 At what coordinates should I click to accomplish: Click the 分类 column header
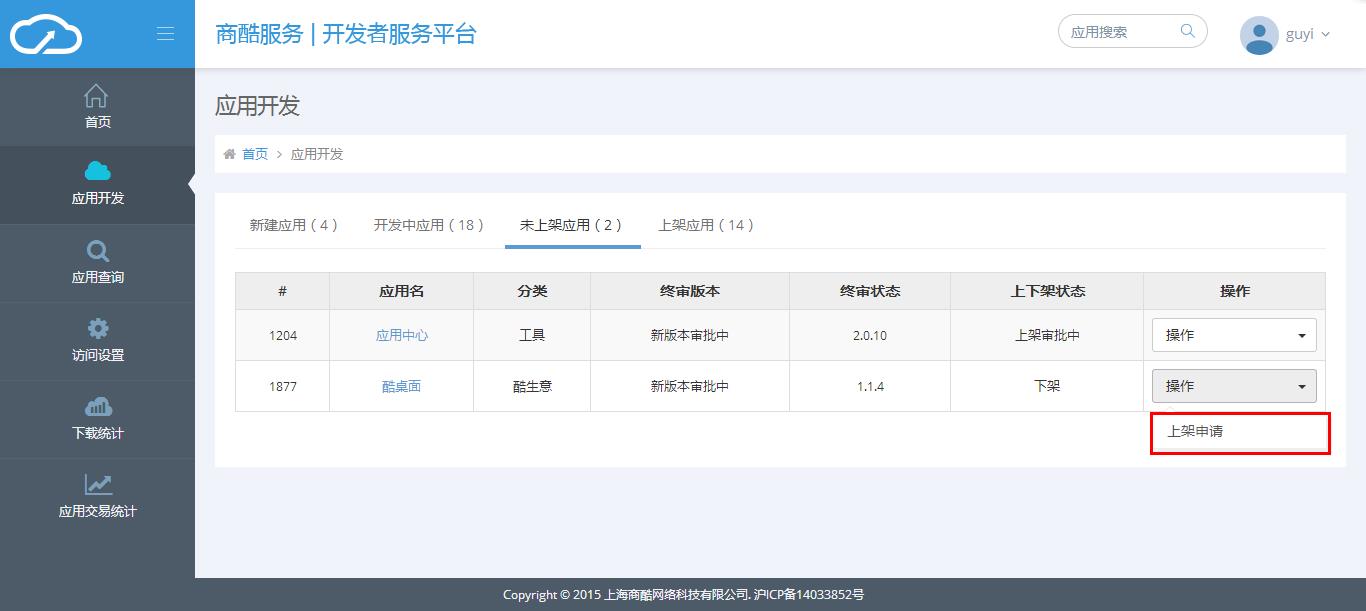point(532,291)
